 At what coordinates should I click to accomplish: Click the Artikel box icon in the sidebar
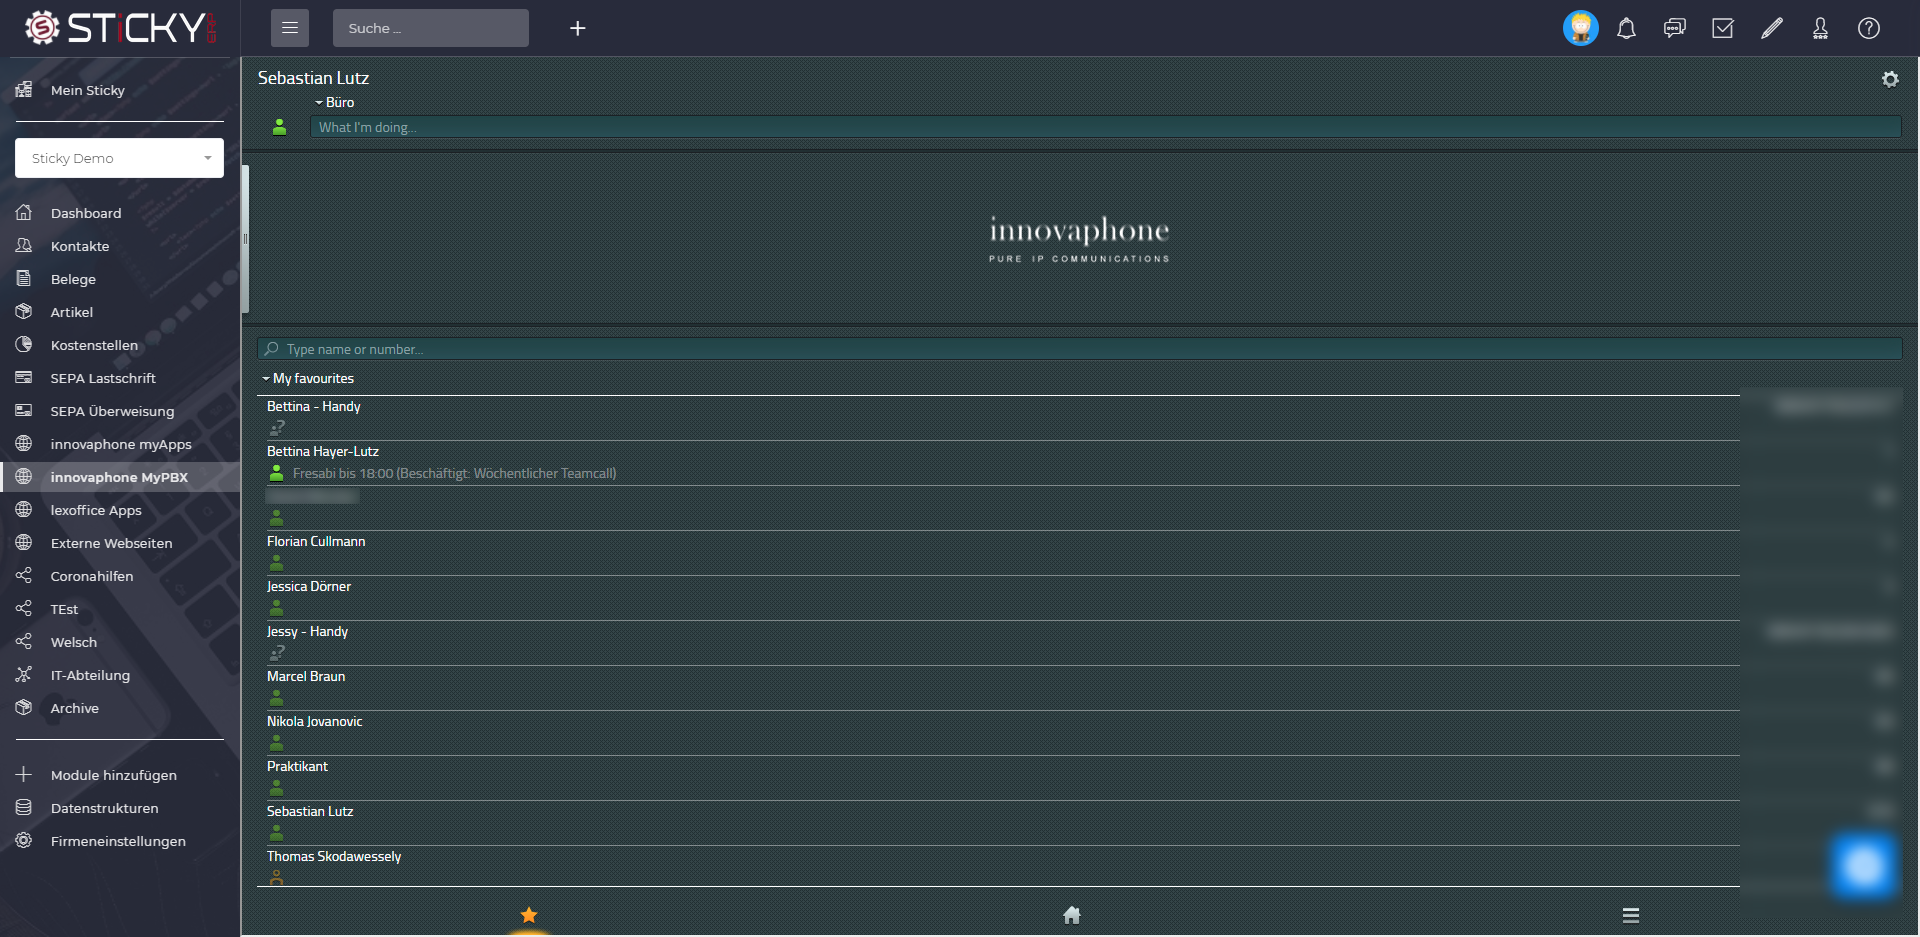pos(24,311)
